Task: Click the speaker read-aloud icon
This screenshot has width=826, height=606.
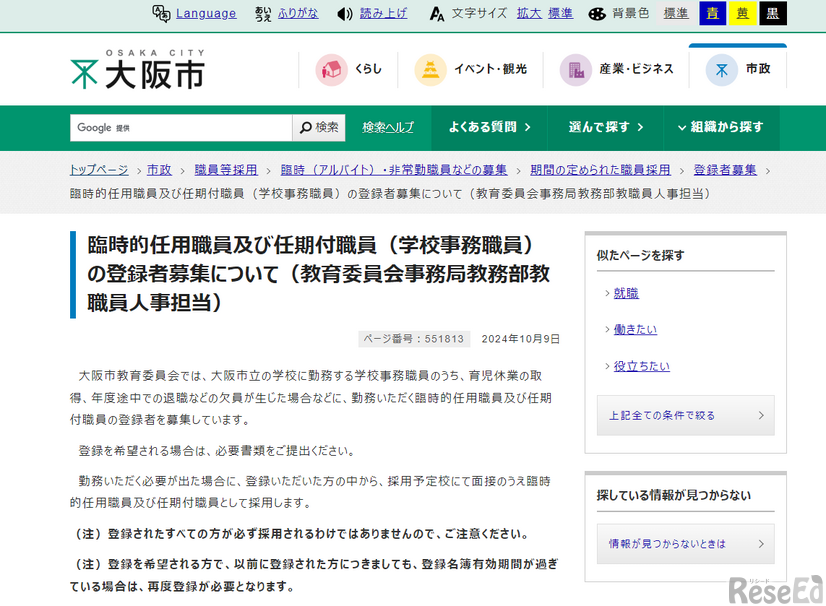Action: tap(345, 14)
